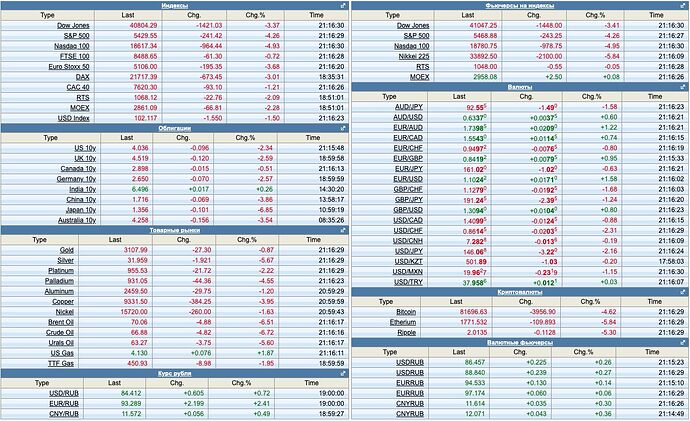Open RTS index link with last 1068.12
This screenshot has width=690, height=421.
click(83, 97)
